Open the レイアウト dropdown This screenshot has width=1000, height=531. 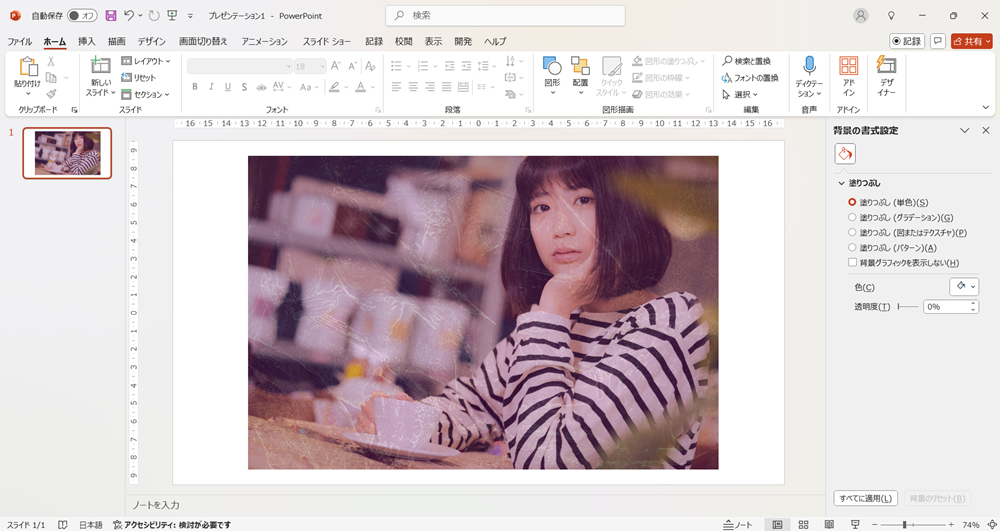click(x=146, y=61)
